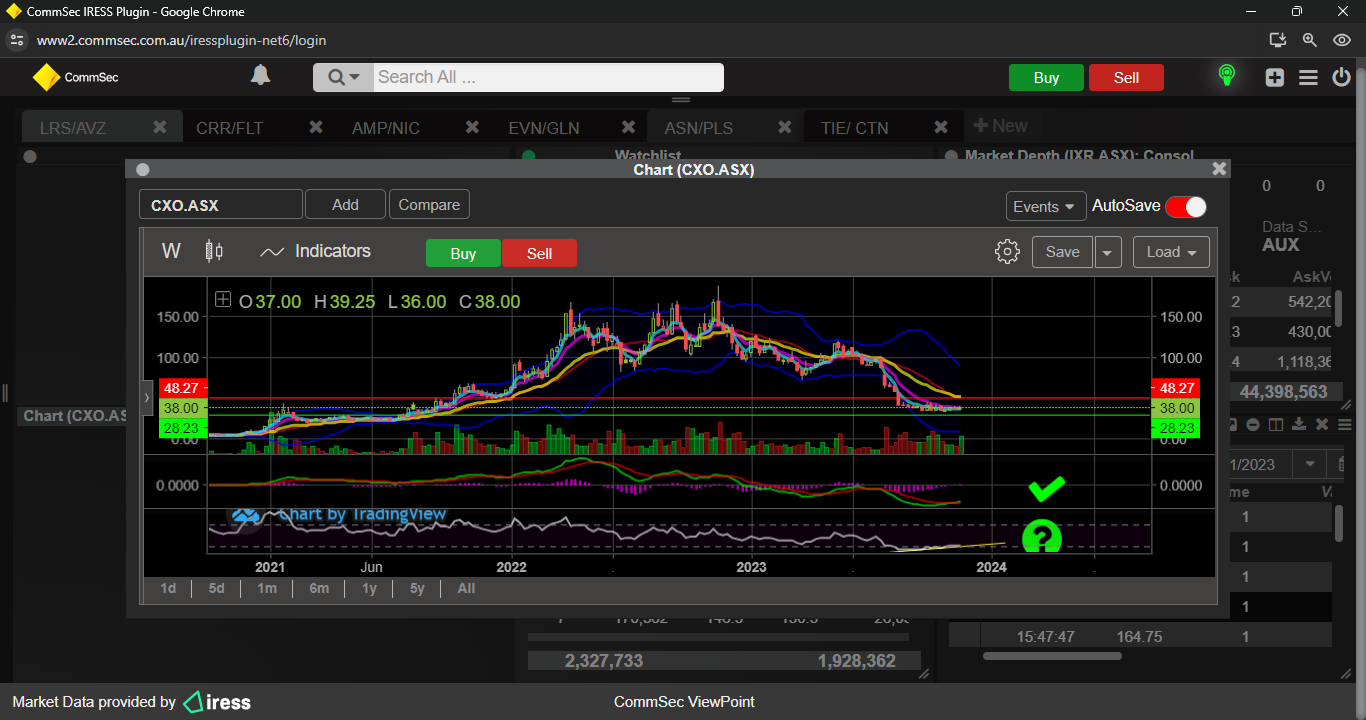The height and width of the screenshot is (720, 1366).
Task: Close the LRS/AVZ tab
Action: pos(160,127)
